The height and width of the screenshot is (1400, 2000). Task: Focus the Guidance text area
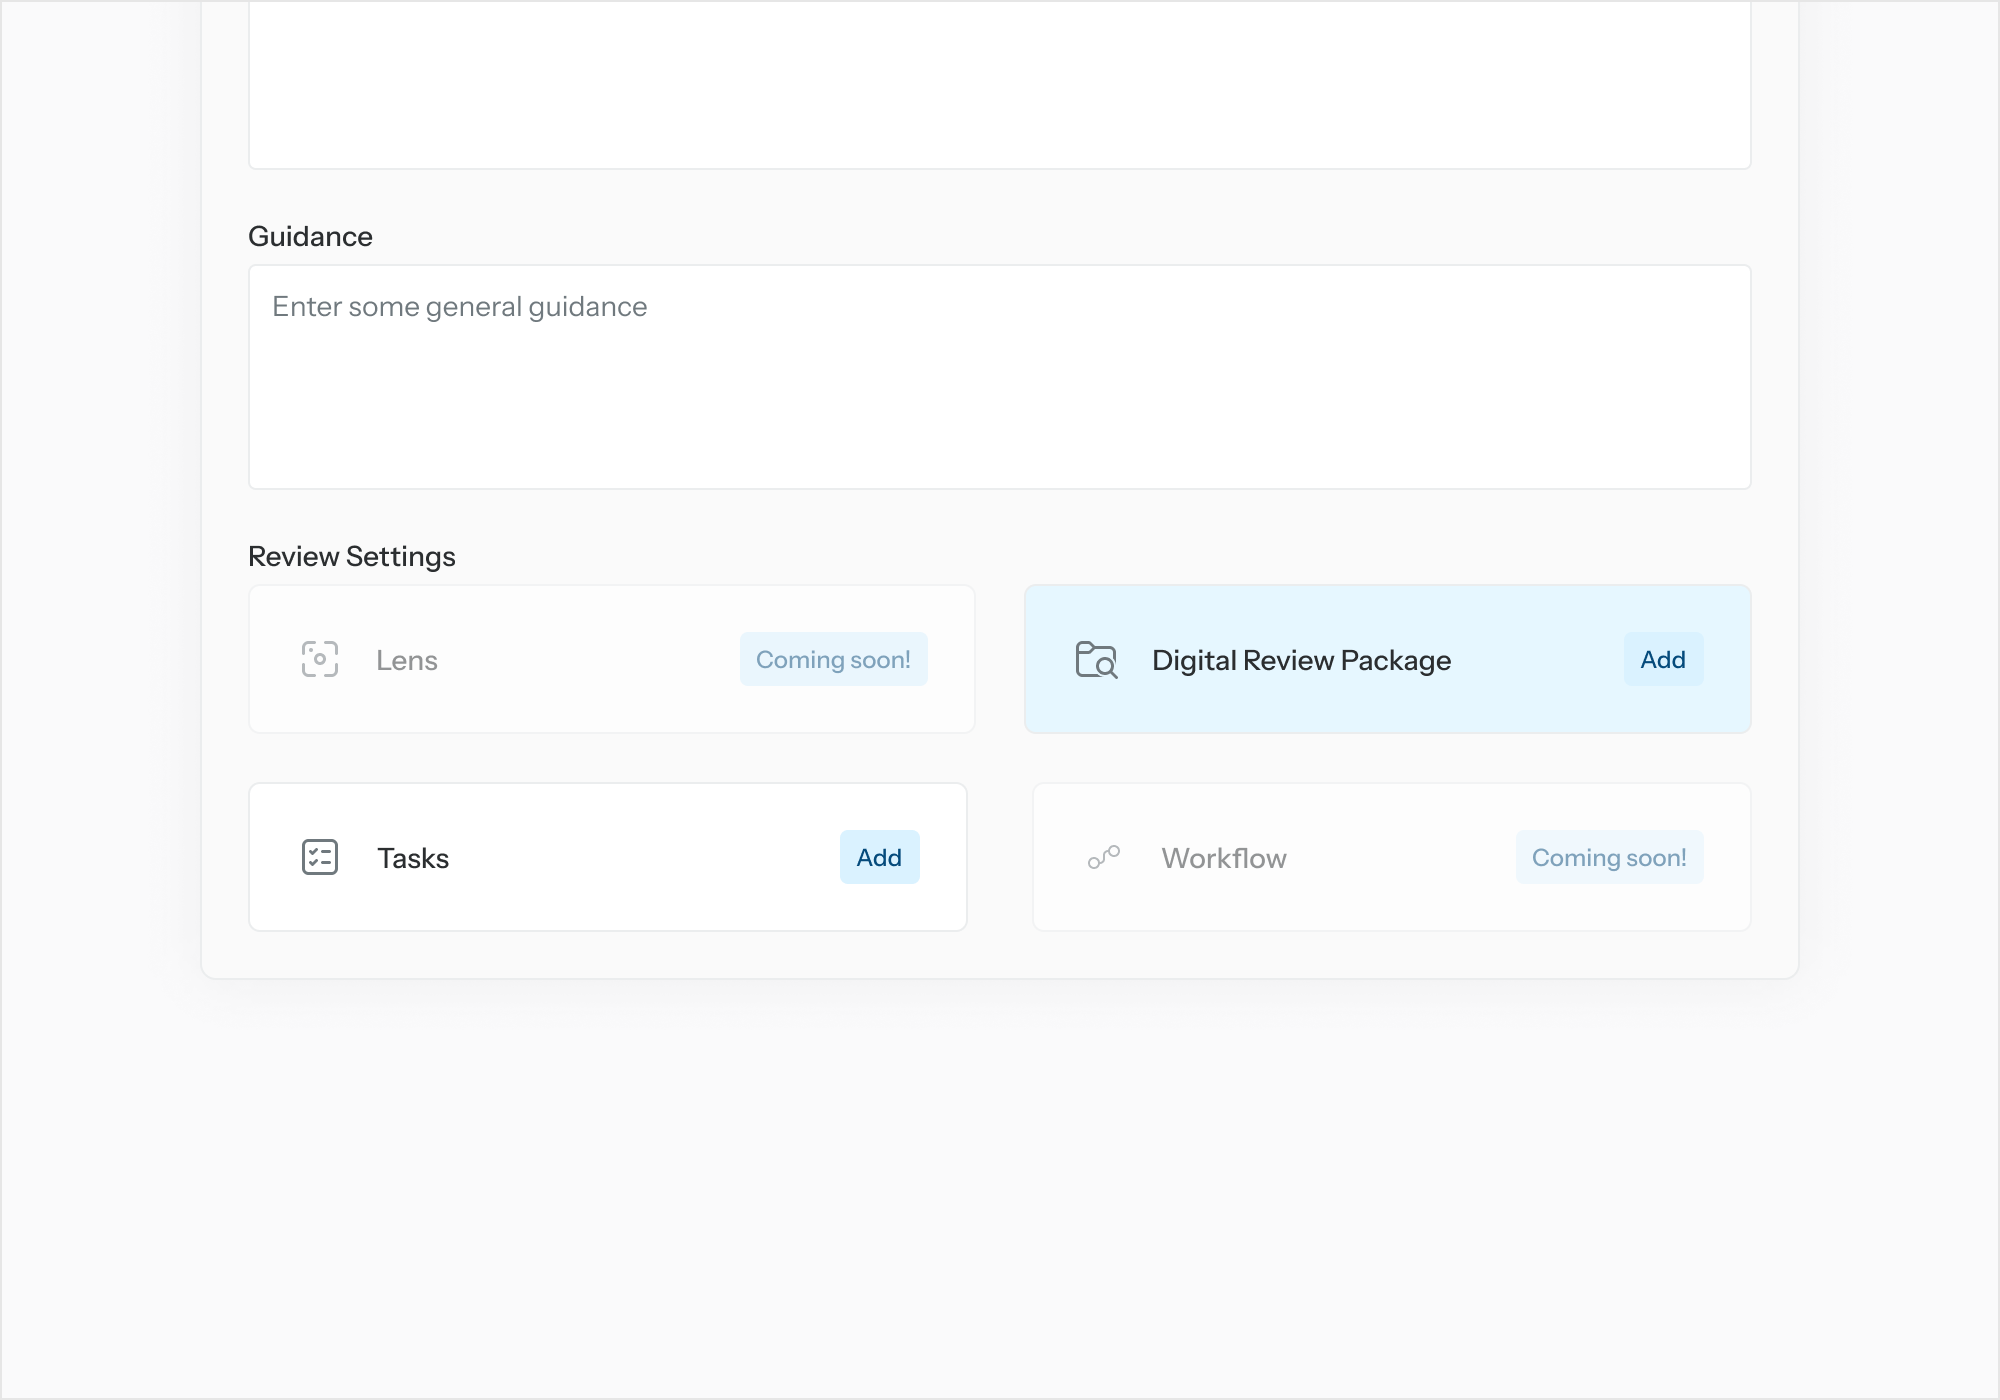pos(1000,400)
